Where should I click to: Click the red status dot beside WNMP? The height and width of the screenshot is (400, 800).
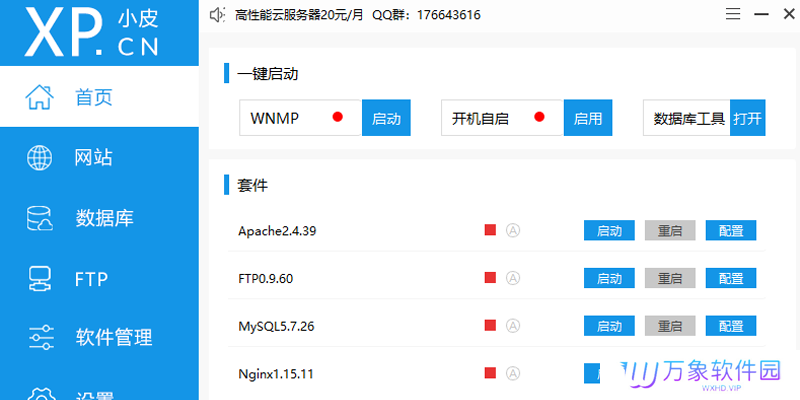tap(337, 117)
